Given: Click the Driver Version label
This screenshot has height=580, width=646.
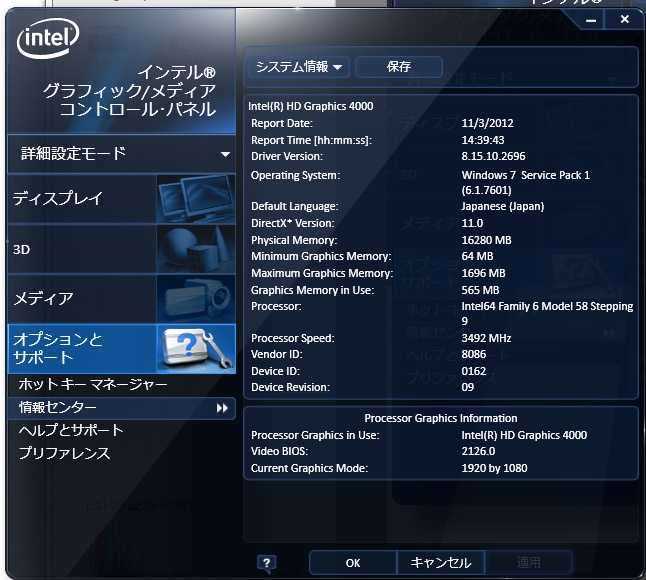Looking at the screenshot, I should [x=287, y=156].
